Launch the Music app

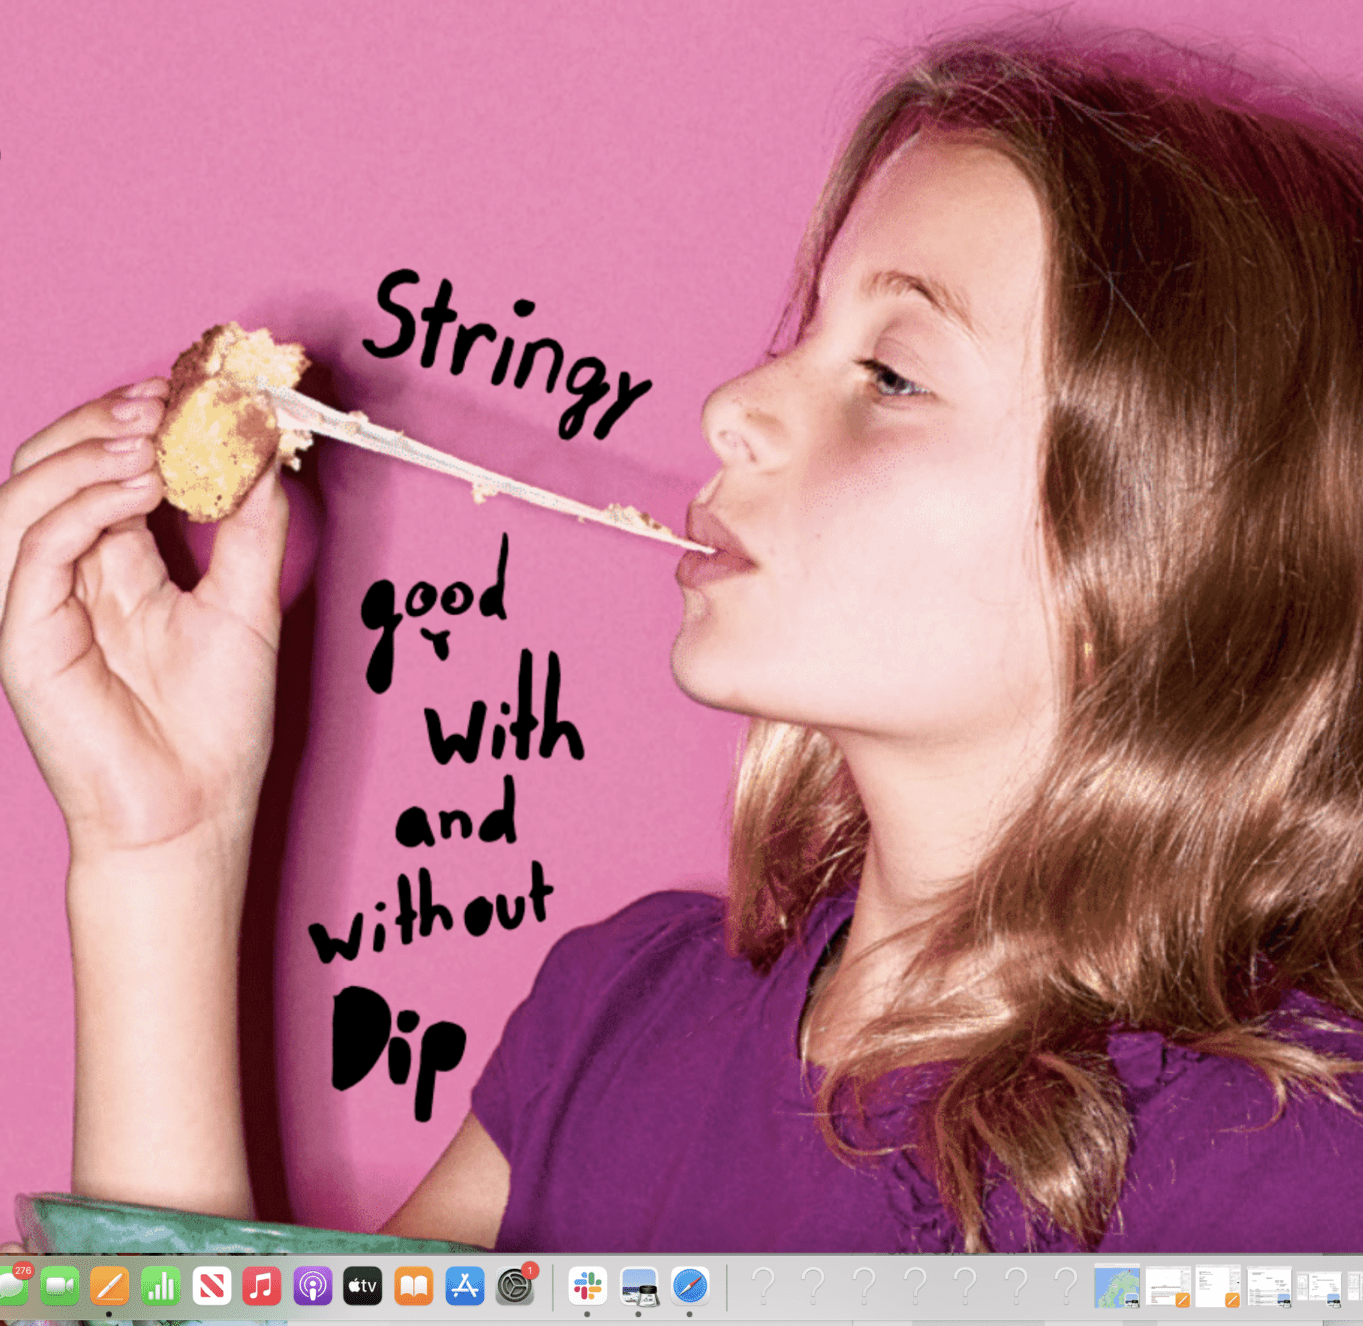[x=261, y=1286]
